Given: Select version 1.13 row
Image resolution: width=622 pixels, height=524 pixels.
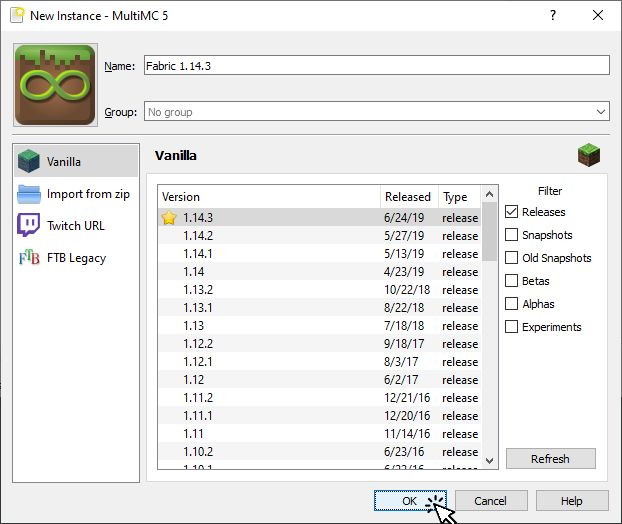Looking at the screenshot, I should [319, 326].
